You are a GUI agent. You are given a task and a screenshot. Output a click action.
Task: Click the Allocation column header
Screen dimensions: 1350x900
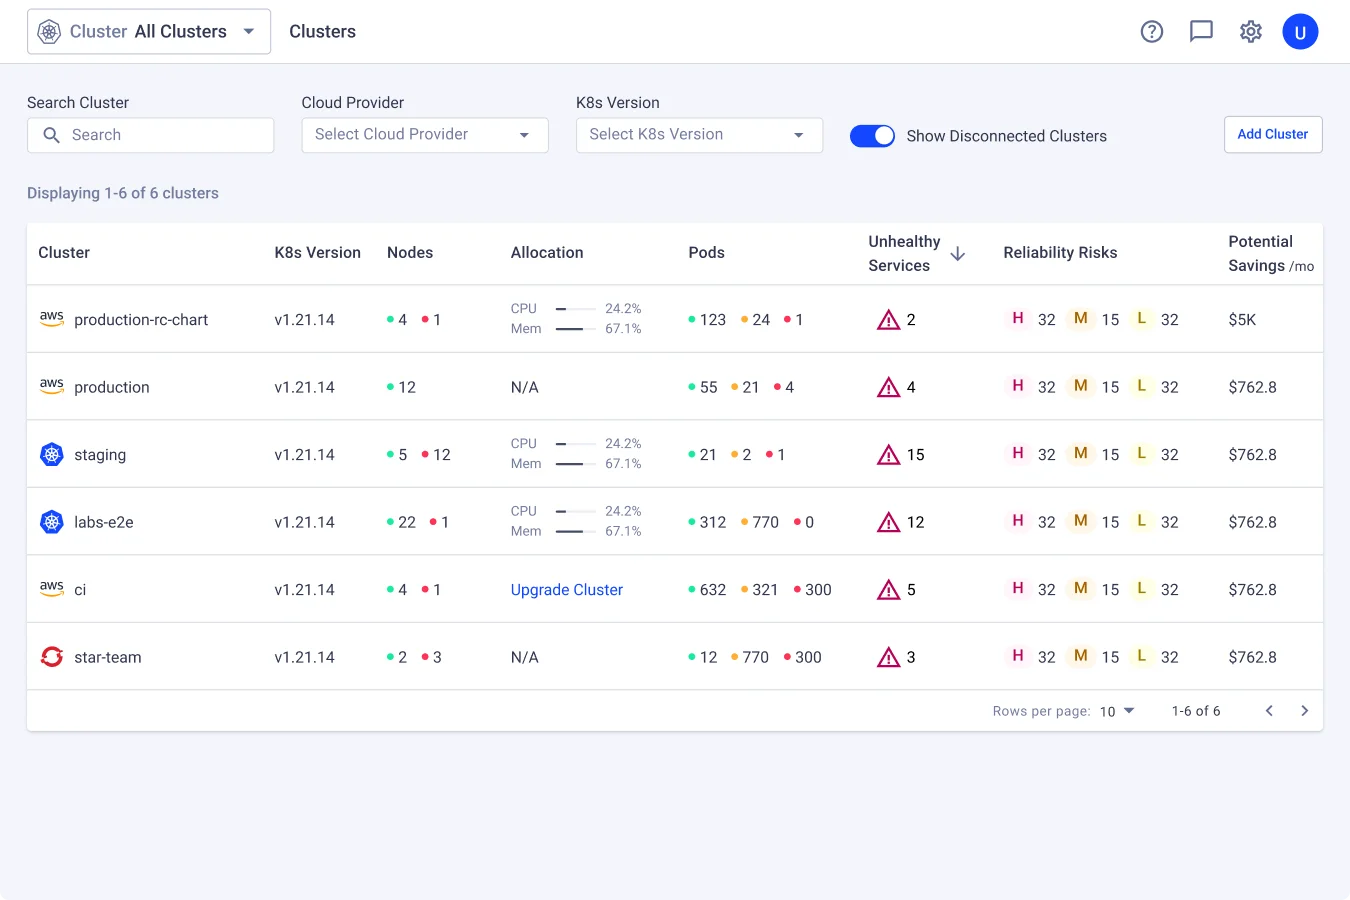point(547,253)
